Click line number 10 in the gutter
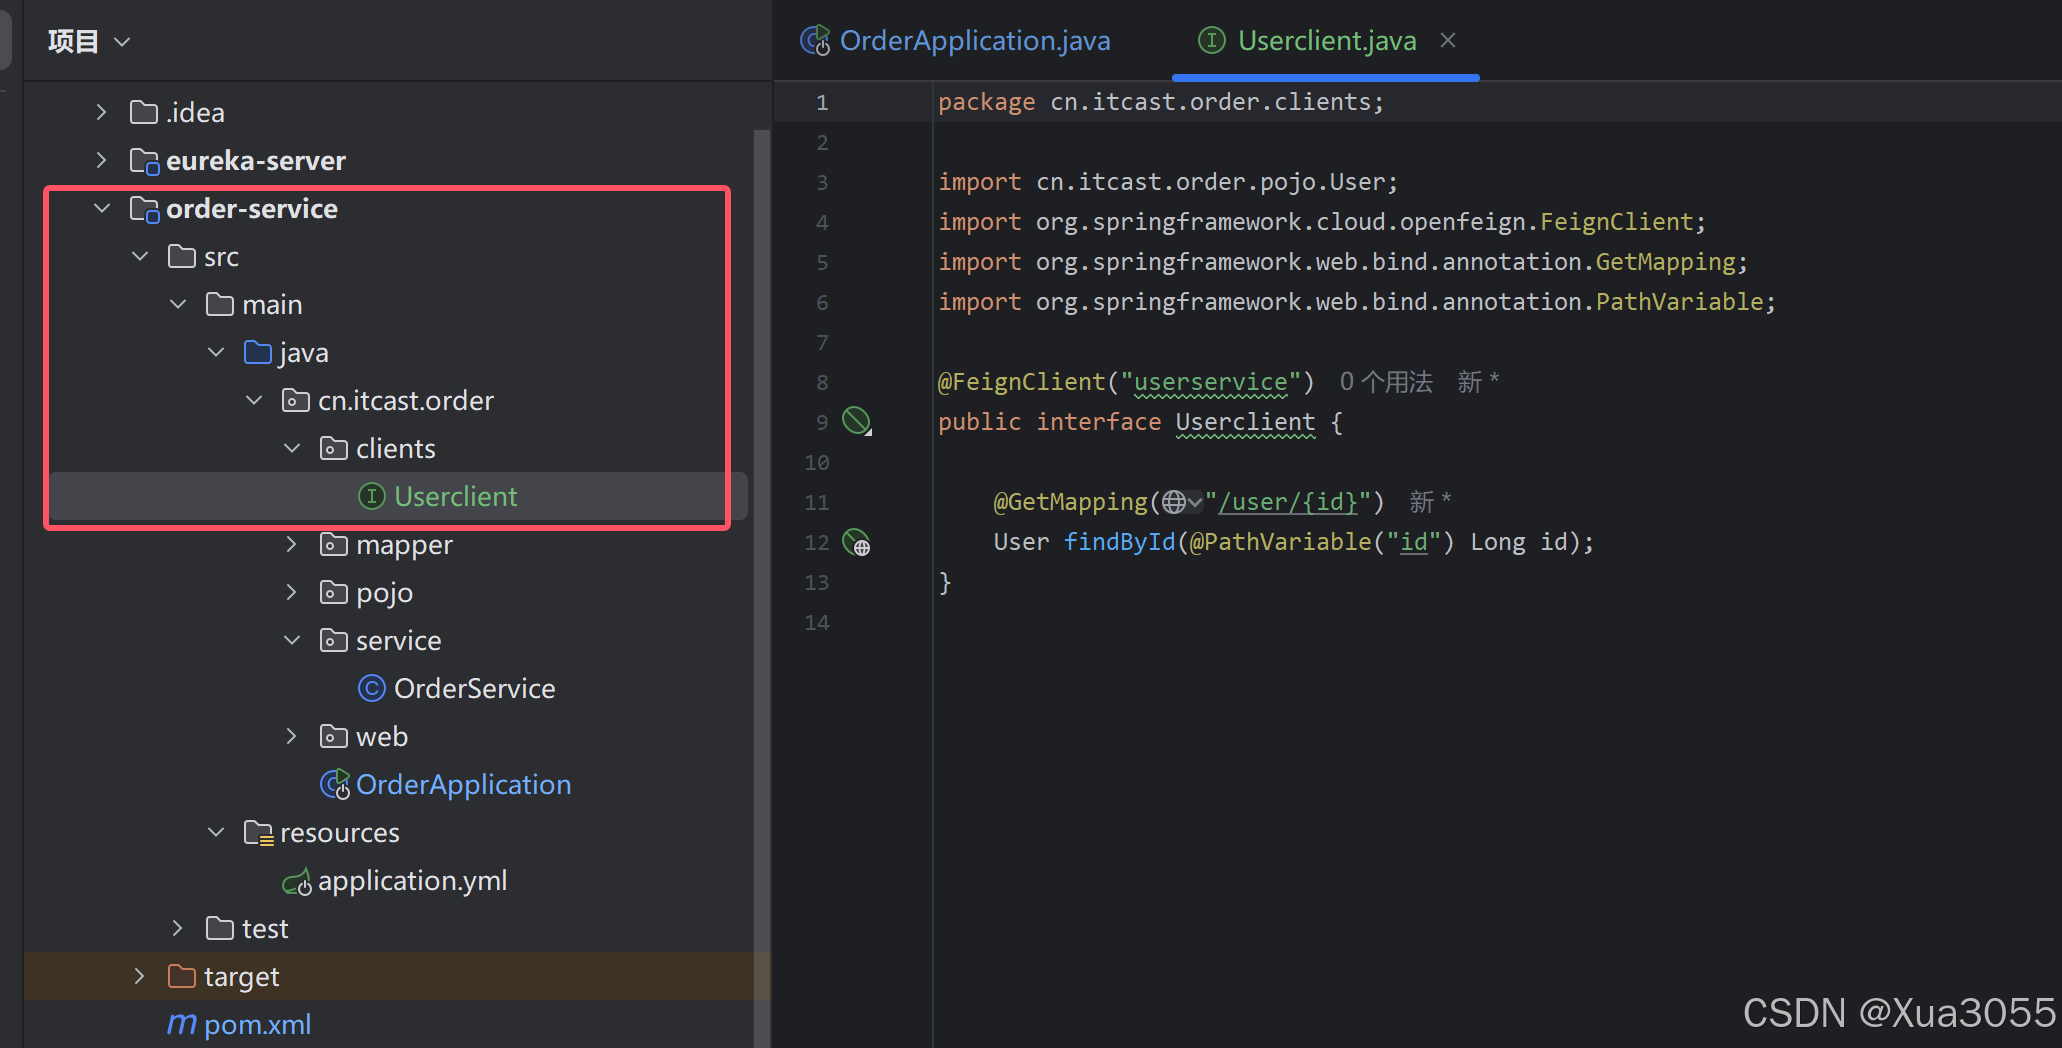The height and width of the screenshot is (1048, 2062). pyautogui.click(x=817, y=462)
